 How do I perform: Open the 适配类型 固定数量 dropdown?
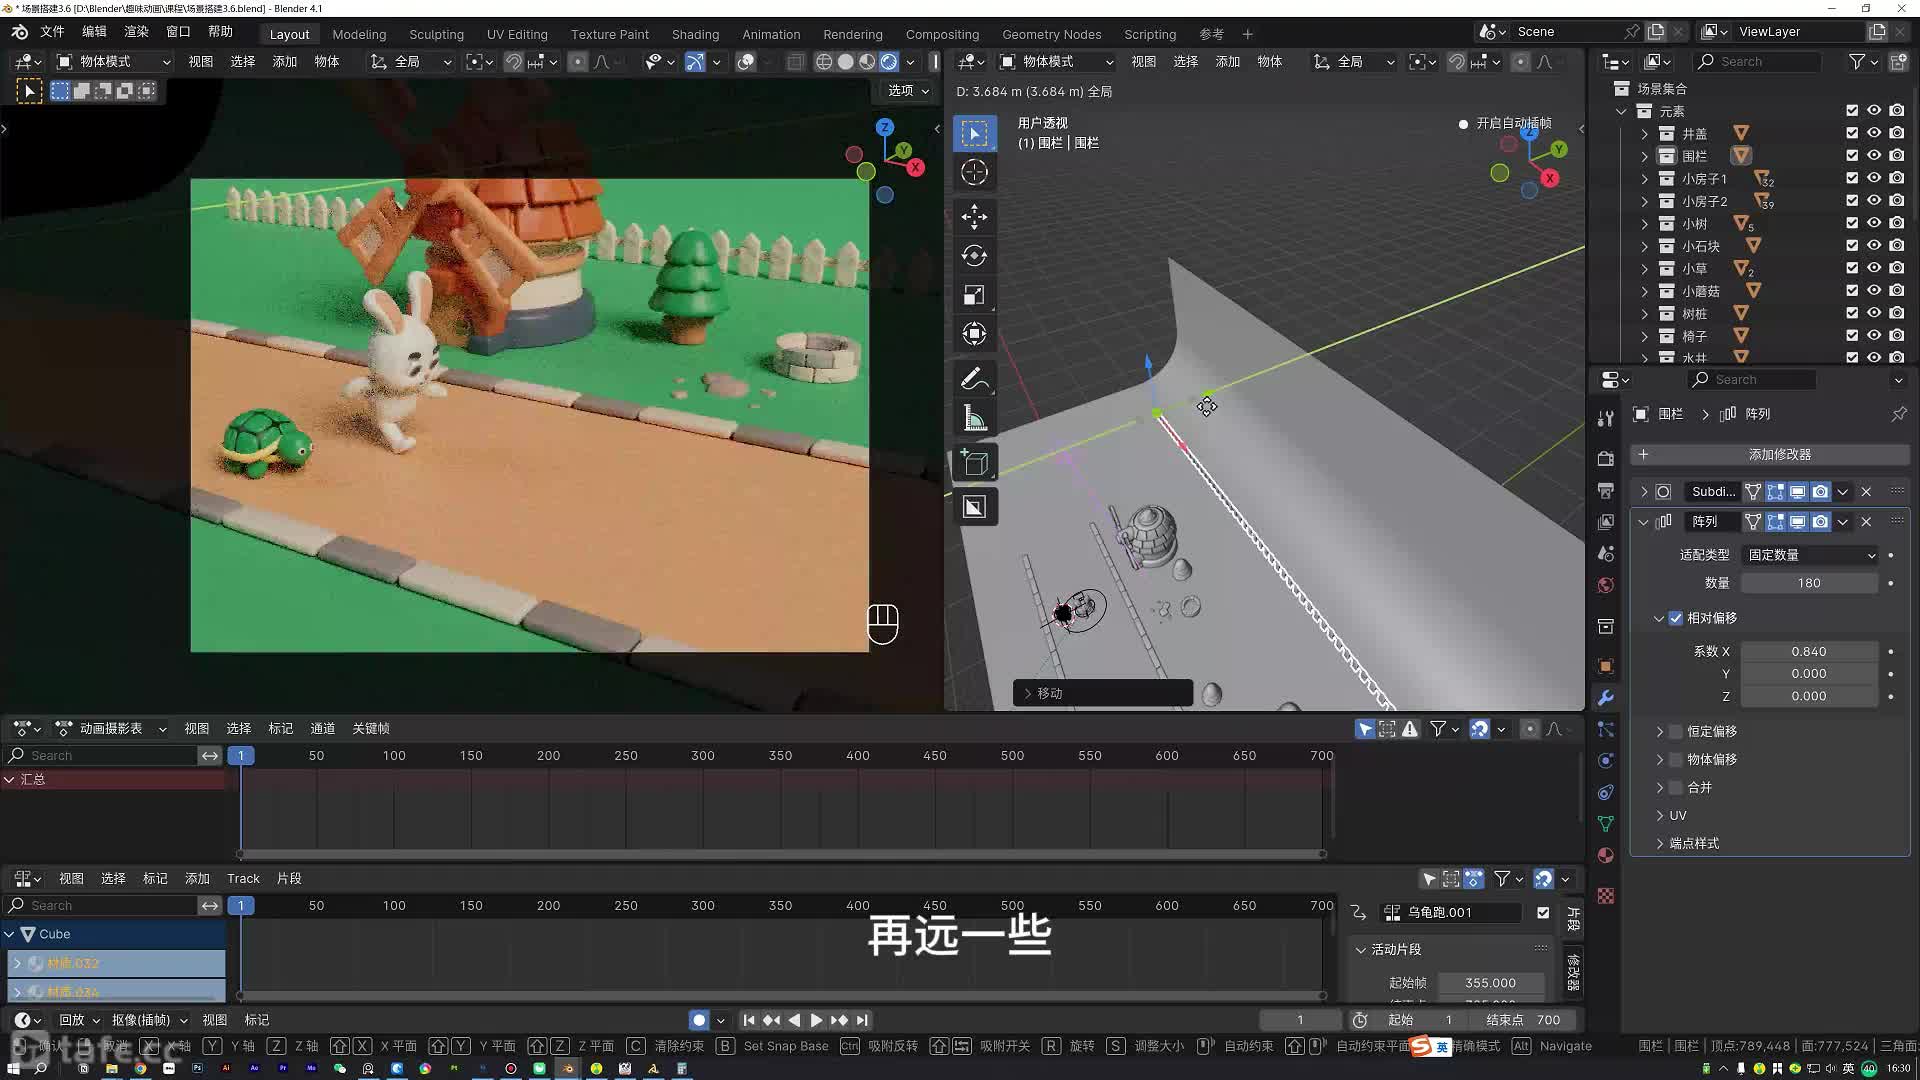[1811, 555]
